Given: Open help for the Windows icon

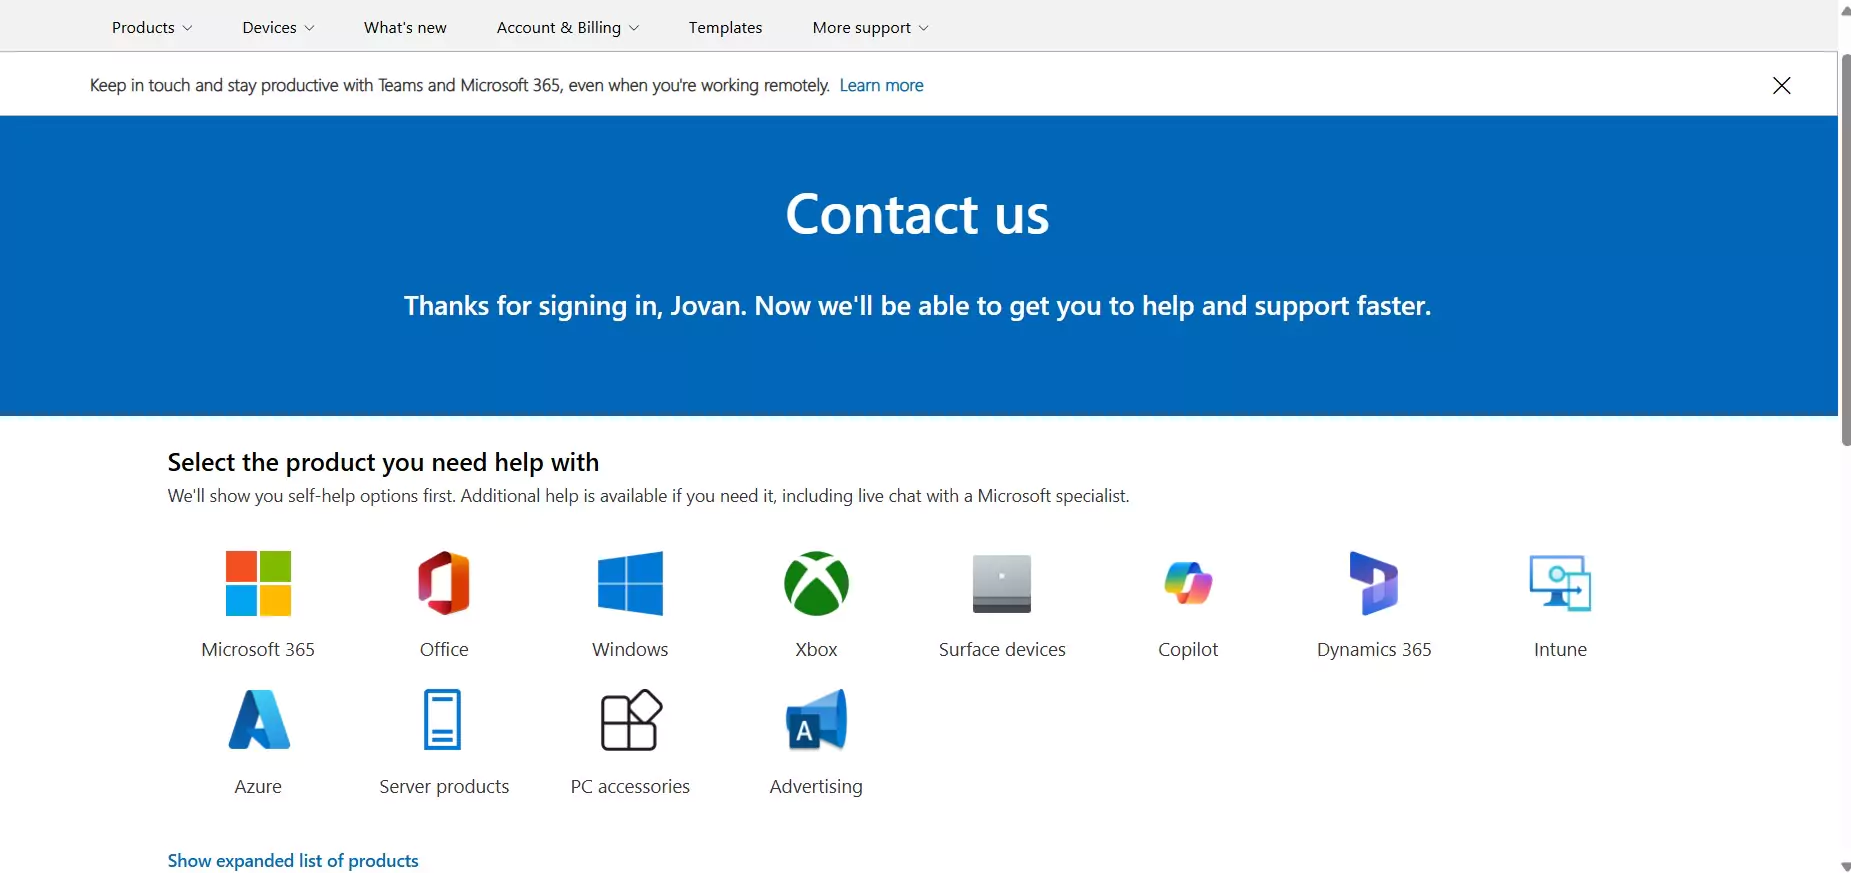Looking at the screenshot, I should pos(630,583).
